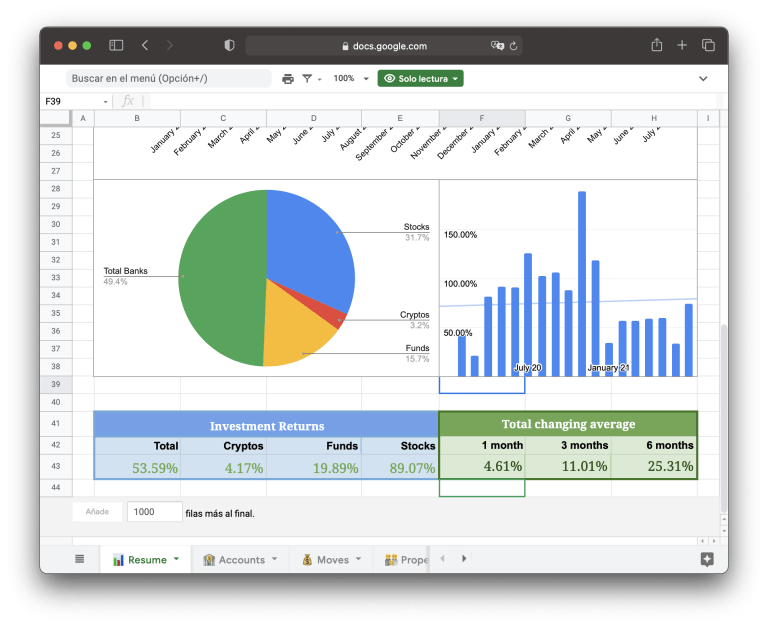Switch to the Moves sheet tab

tap(331, 560)
